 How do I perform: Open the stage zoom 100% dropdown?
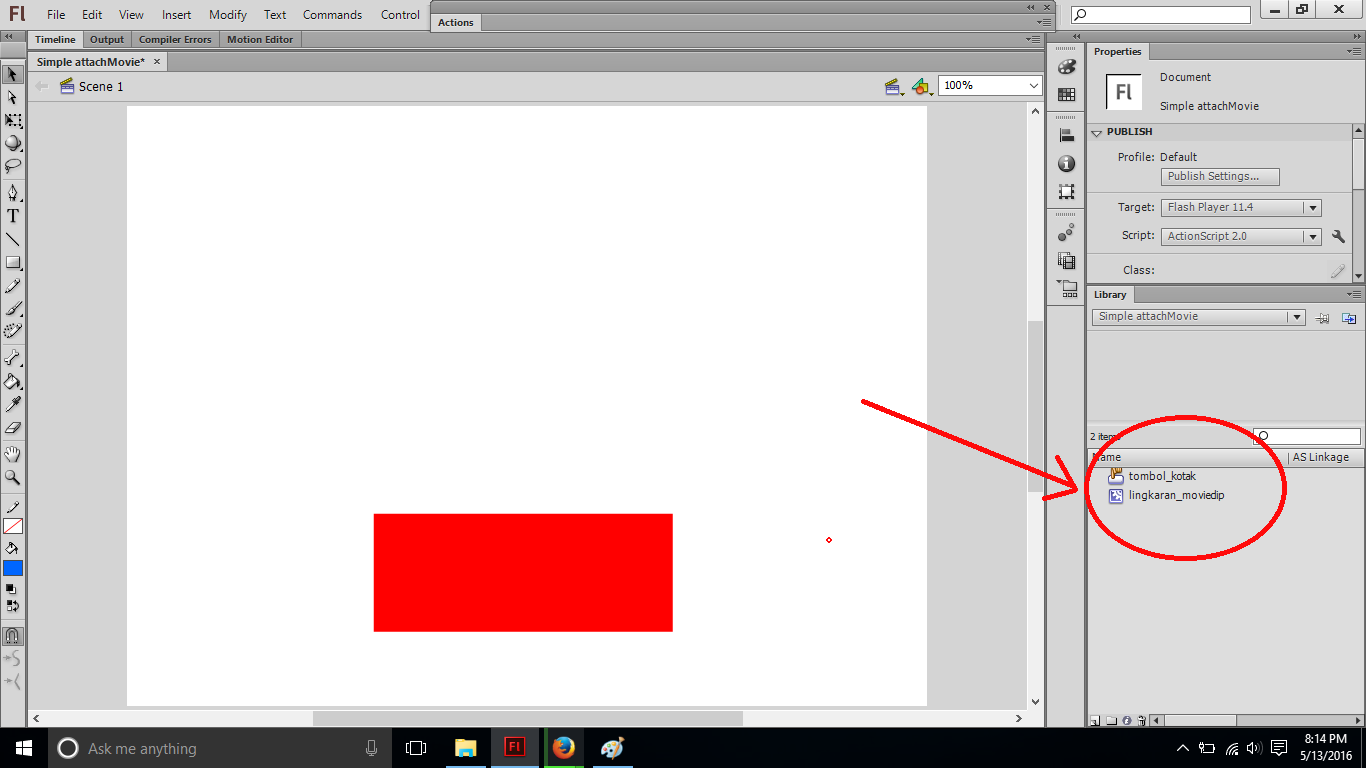1034,86
